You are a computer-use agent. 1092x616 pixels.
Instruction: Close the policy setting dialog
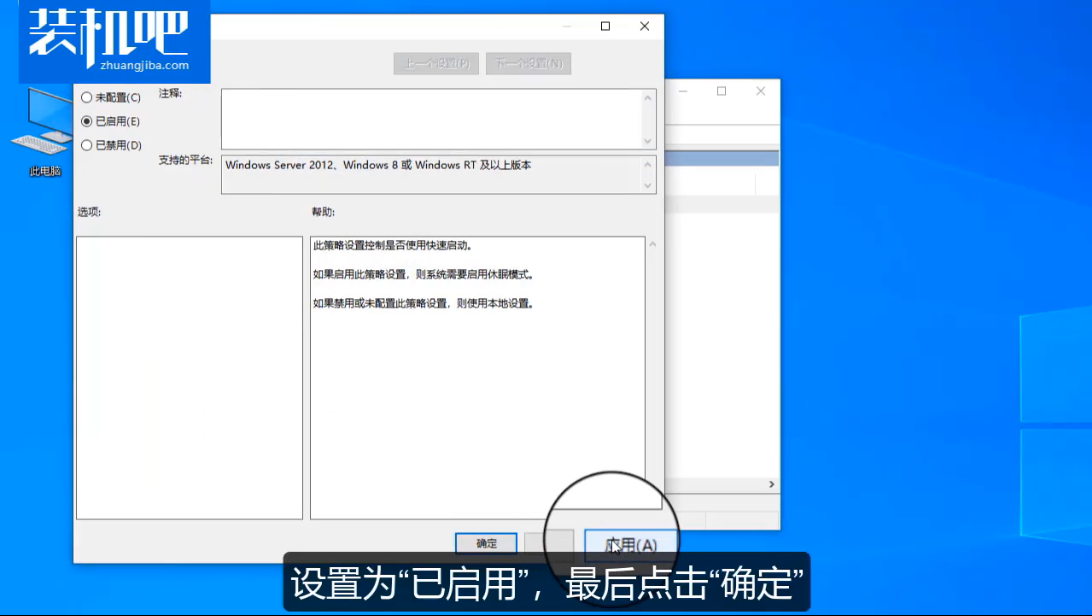pyautogui.click(x=645, y=27)
